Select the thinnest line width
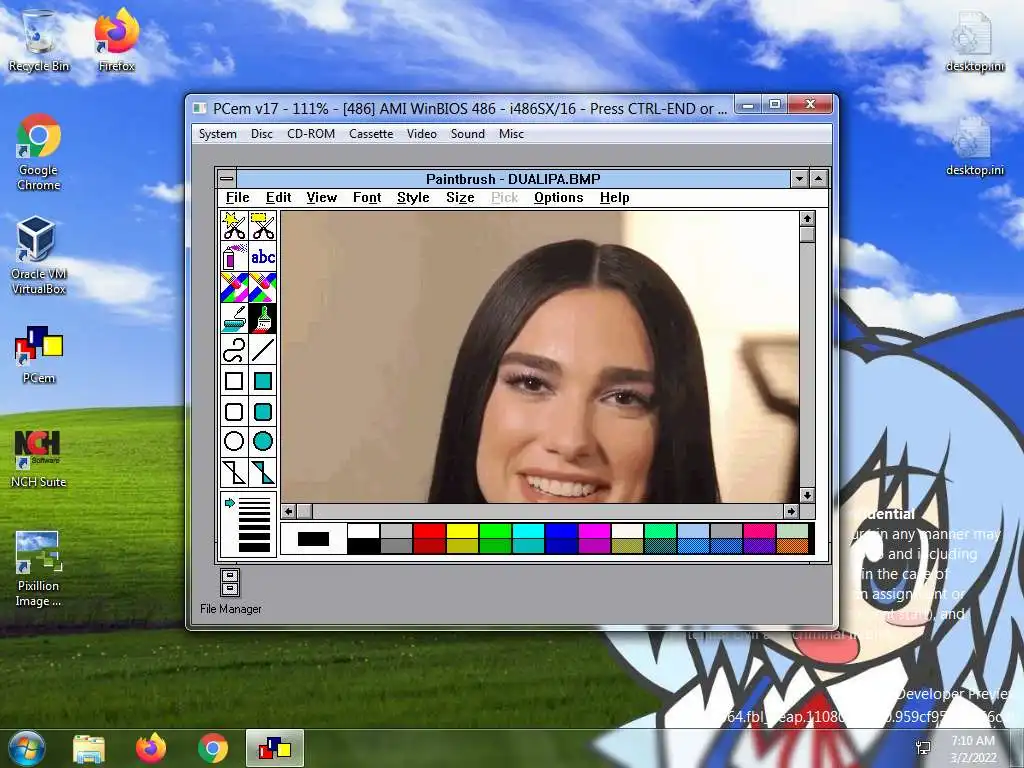Viewport: 1024px width, 768px height. coord(255,500)
